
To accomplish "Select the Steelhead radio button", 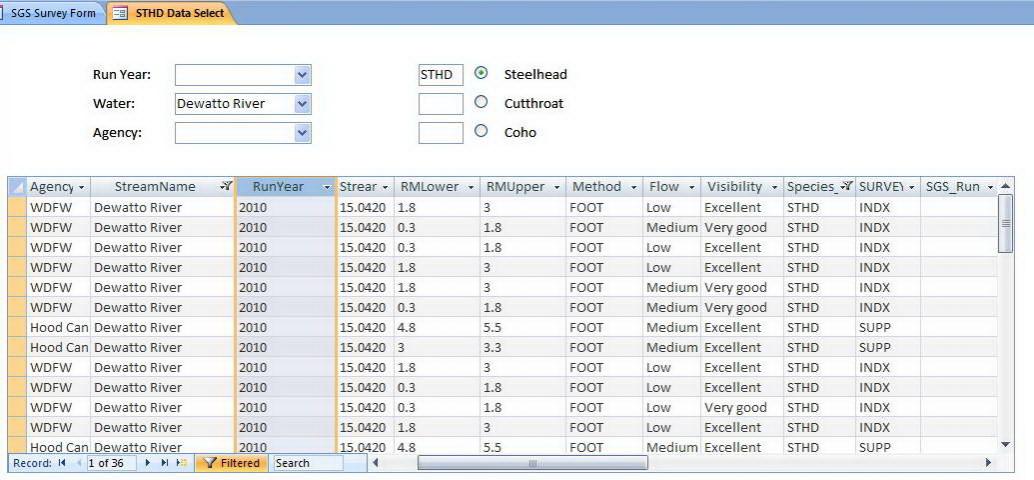I will tap(481, 73).
